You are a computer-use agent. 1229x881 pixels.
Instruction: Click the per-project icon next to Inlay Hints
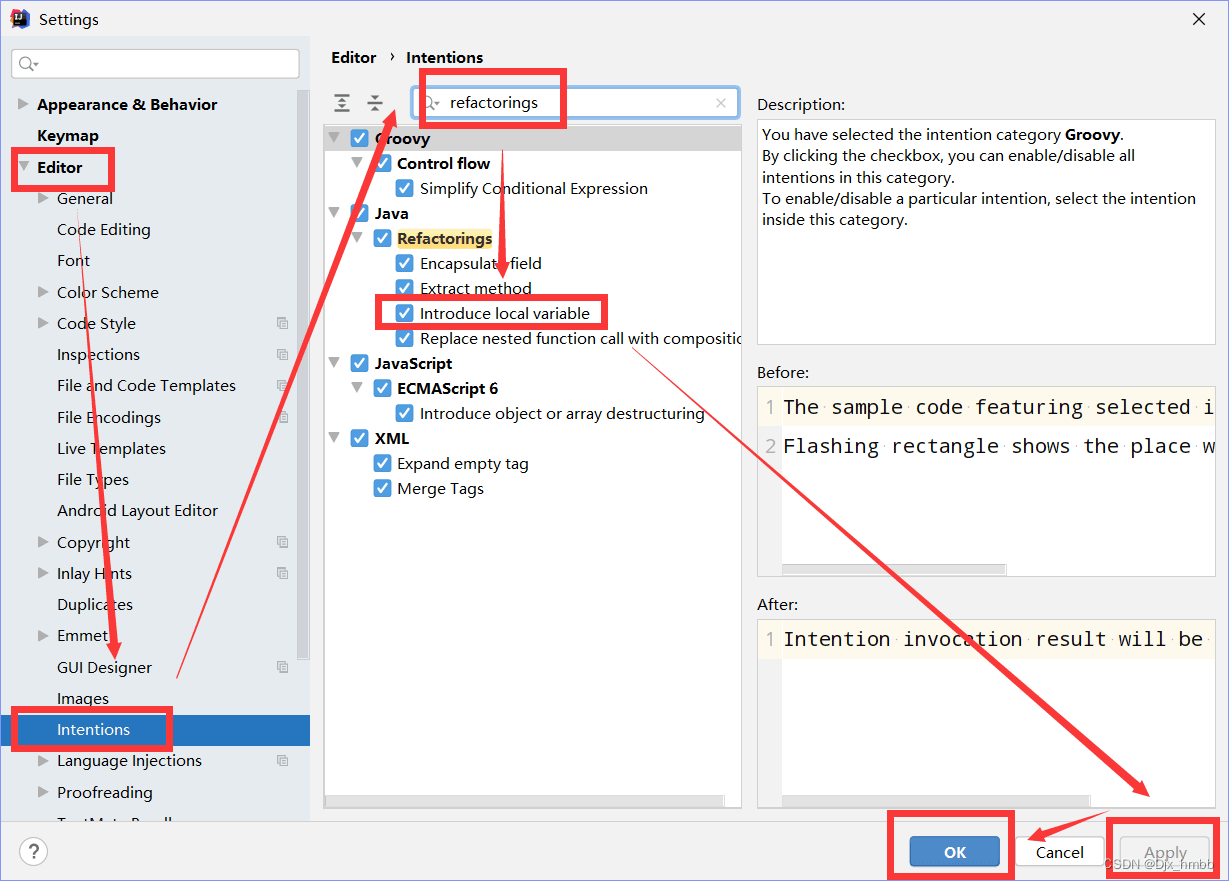click(x=283, y=573)
